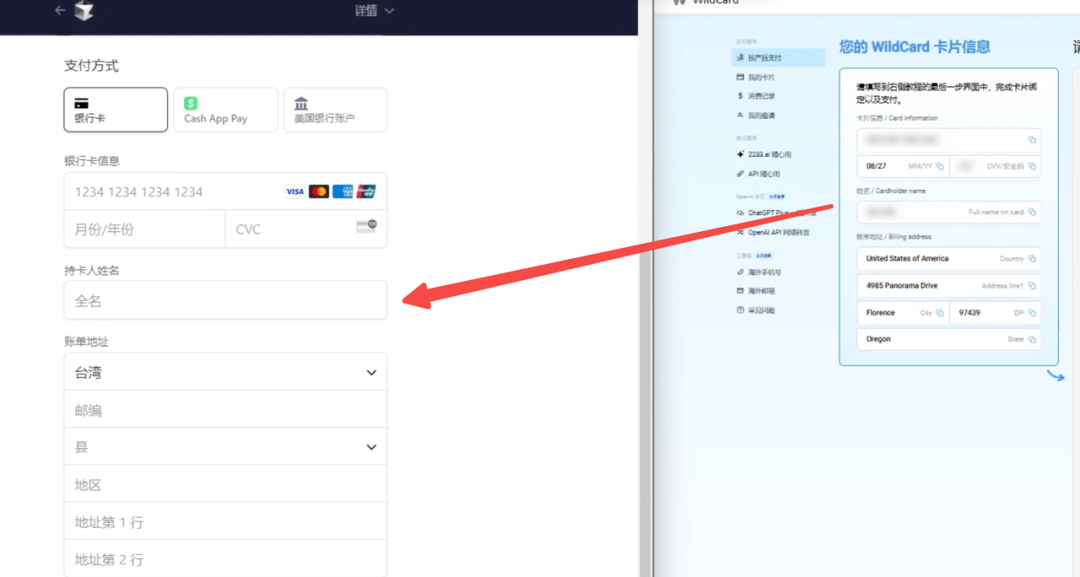Copy the 4985 Panorama Drive address
The height and width of the screenshot is (577, 1080).
1032,286
